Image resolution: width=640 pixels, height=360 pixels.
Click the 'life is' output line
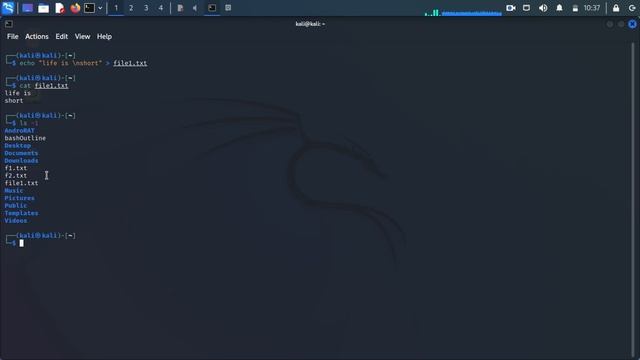tap(18, 93)
